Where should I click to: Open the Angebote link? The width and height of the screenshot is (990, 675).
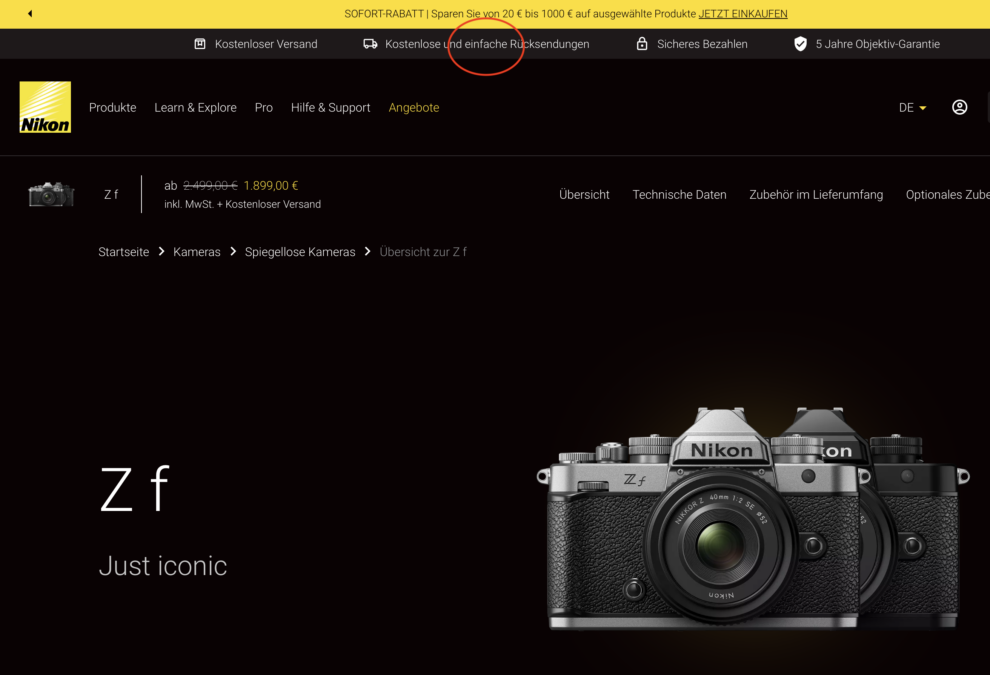pos(413,108)
